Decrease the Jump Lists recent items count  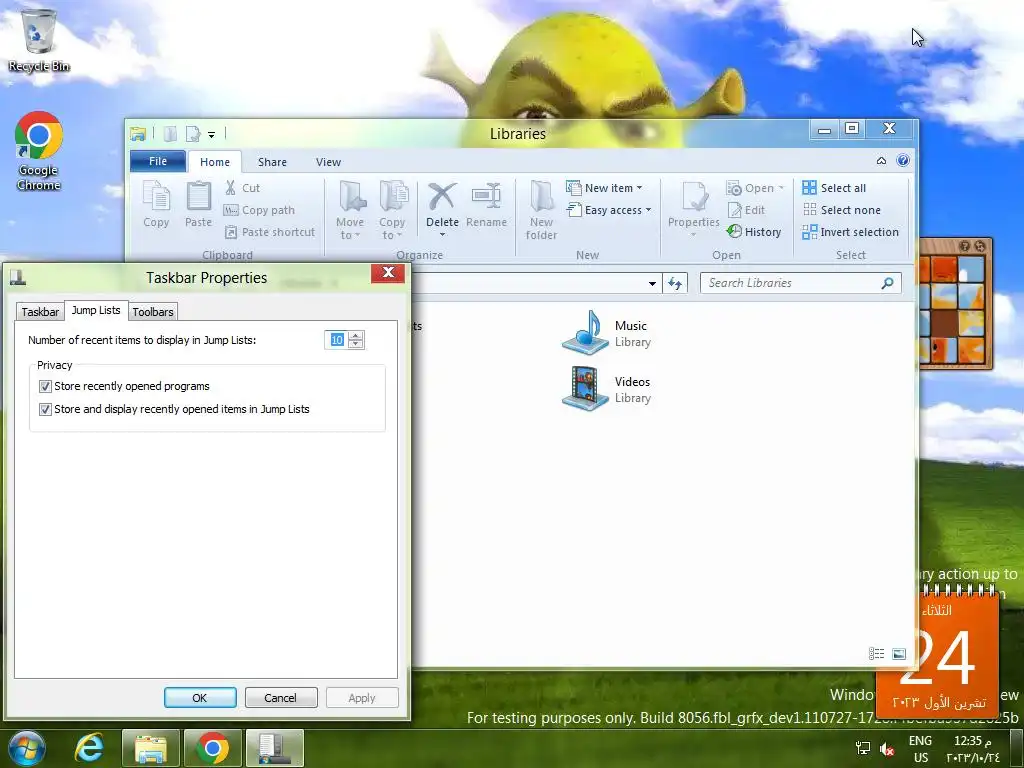(x=356, y=344)
